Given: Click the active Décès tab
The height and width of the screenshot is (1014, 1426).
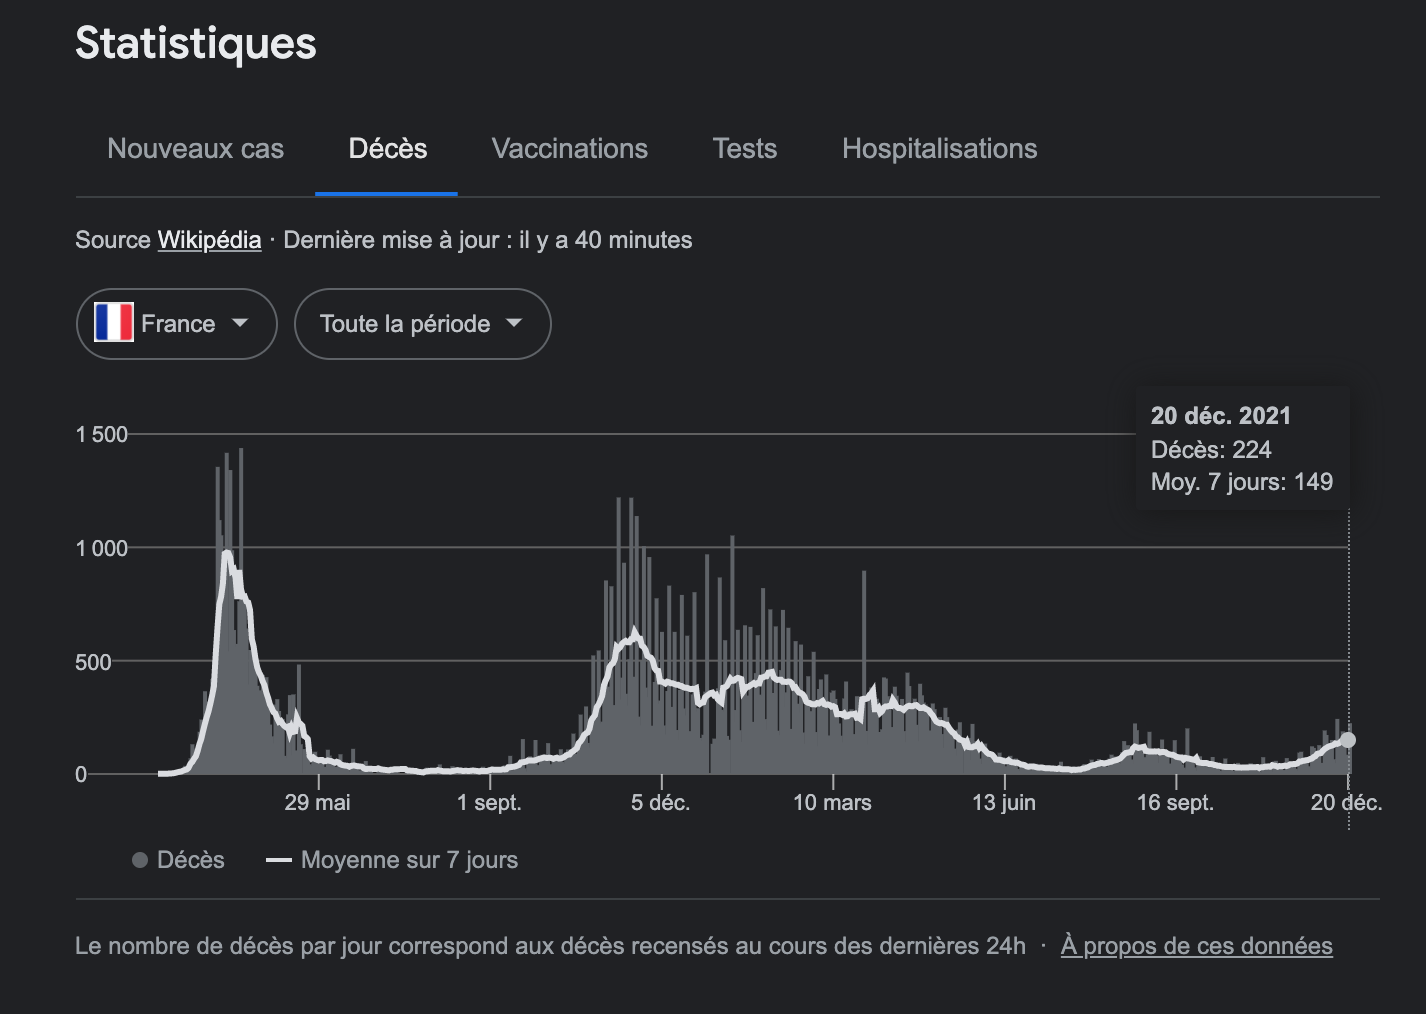Looking at the screenshot, I should click(387, 149).
